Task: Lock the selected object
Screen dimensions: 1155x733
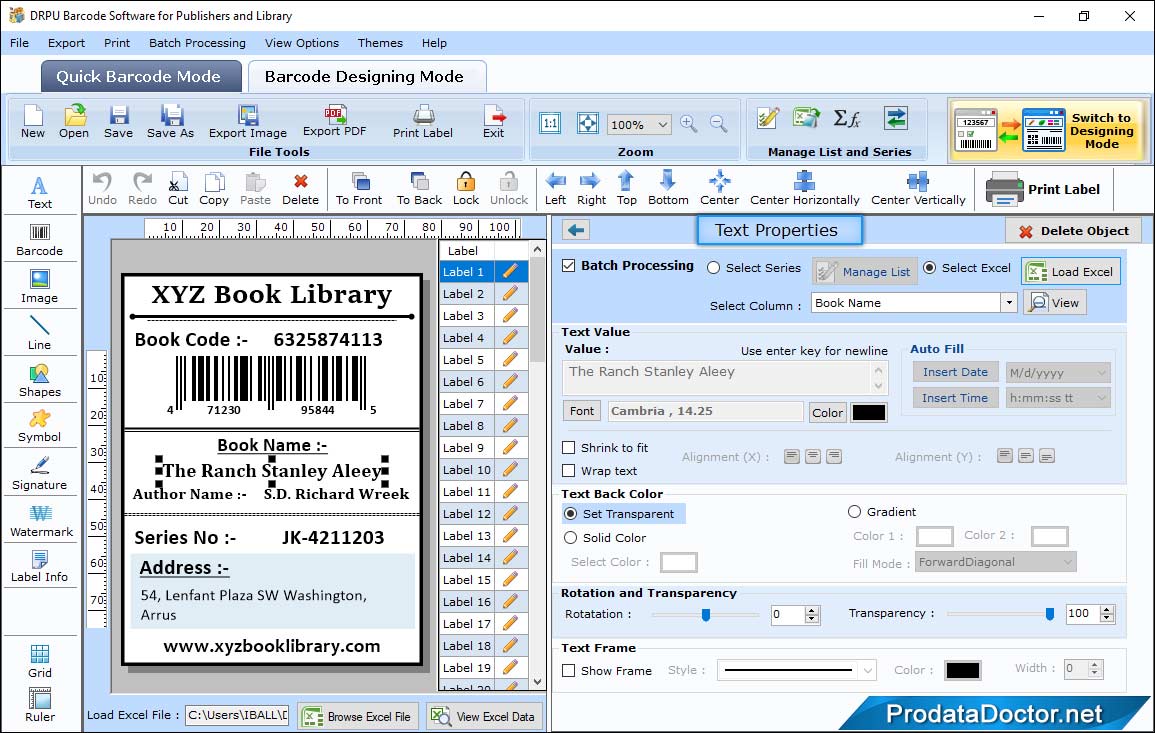Action: 466,189
